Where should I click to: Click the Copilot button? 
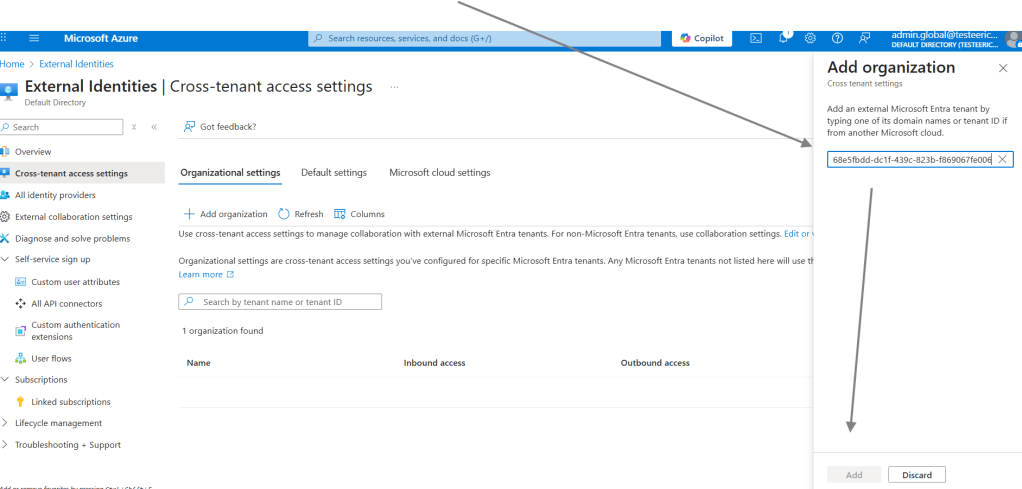click(x=701, y=38)
